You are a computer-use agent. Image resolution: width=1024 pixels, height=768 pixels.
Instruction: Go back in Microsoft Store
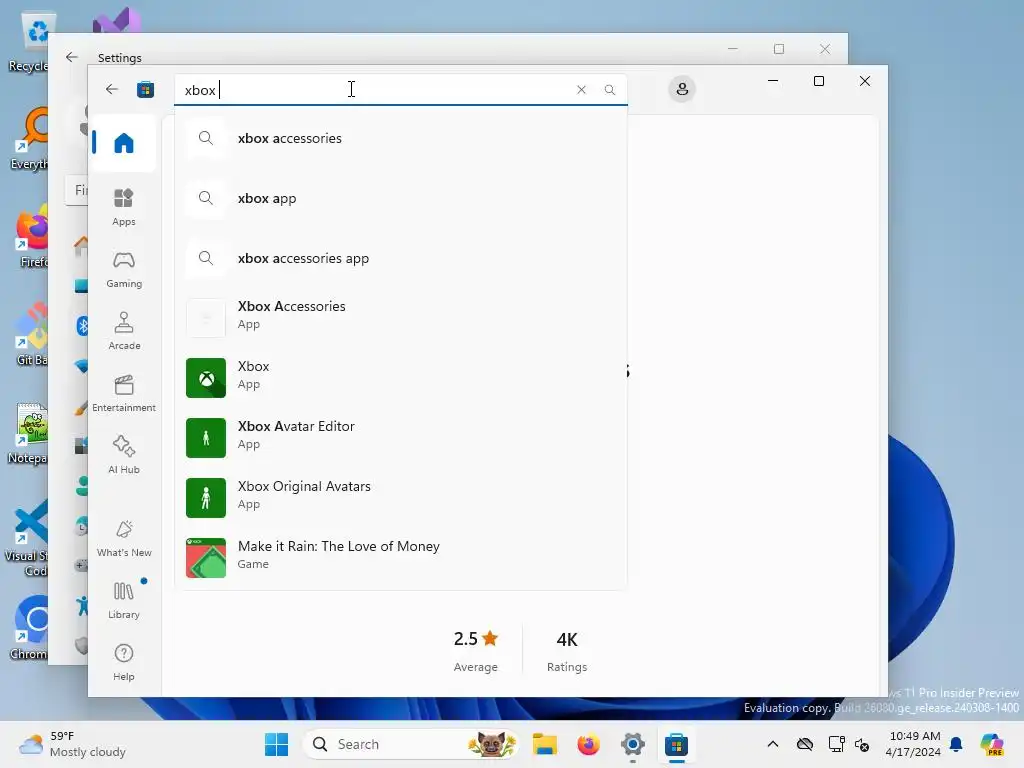[112, 89]
